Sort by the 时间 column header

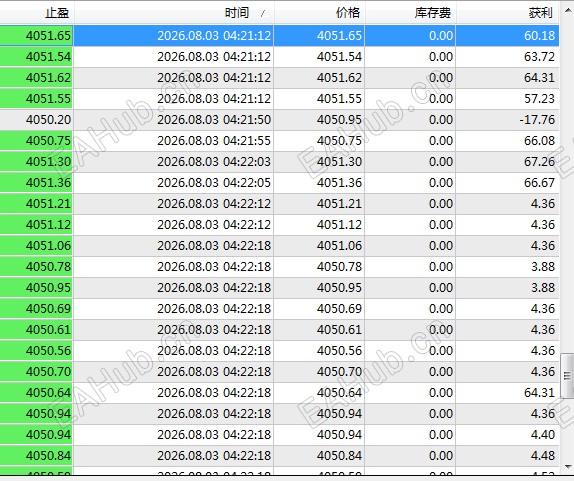click(174, 13)
